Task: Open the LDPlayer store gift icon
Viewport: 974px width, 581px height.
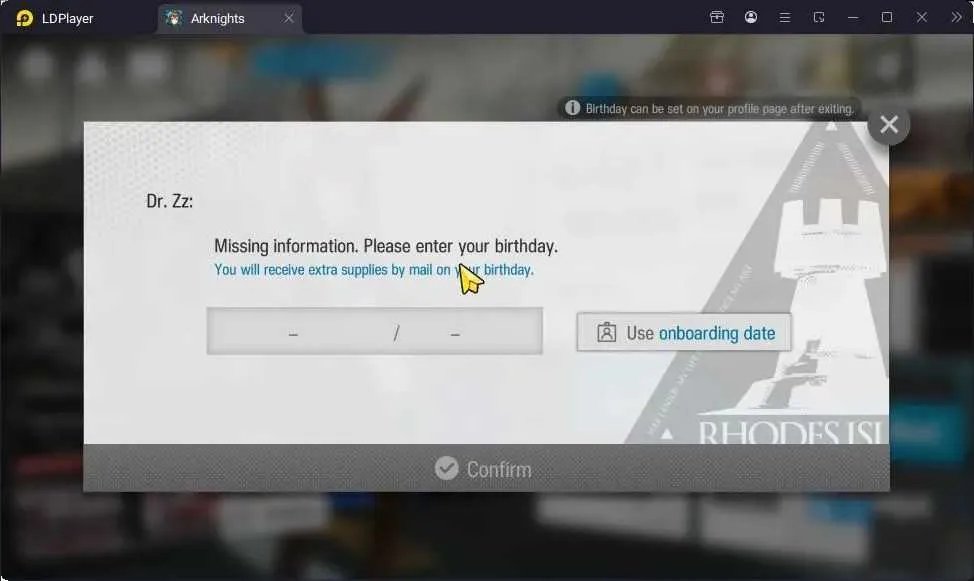Action: click(717, 17)
